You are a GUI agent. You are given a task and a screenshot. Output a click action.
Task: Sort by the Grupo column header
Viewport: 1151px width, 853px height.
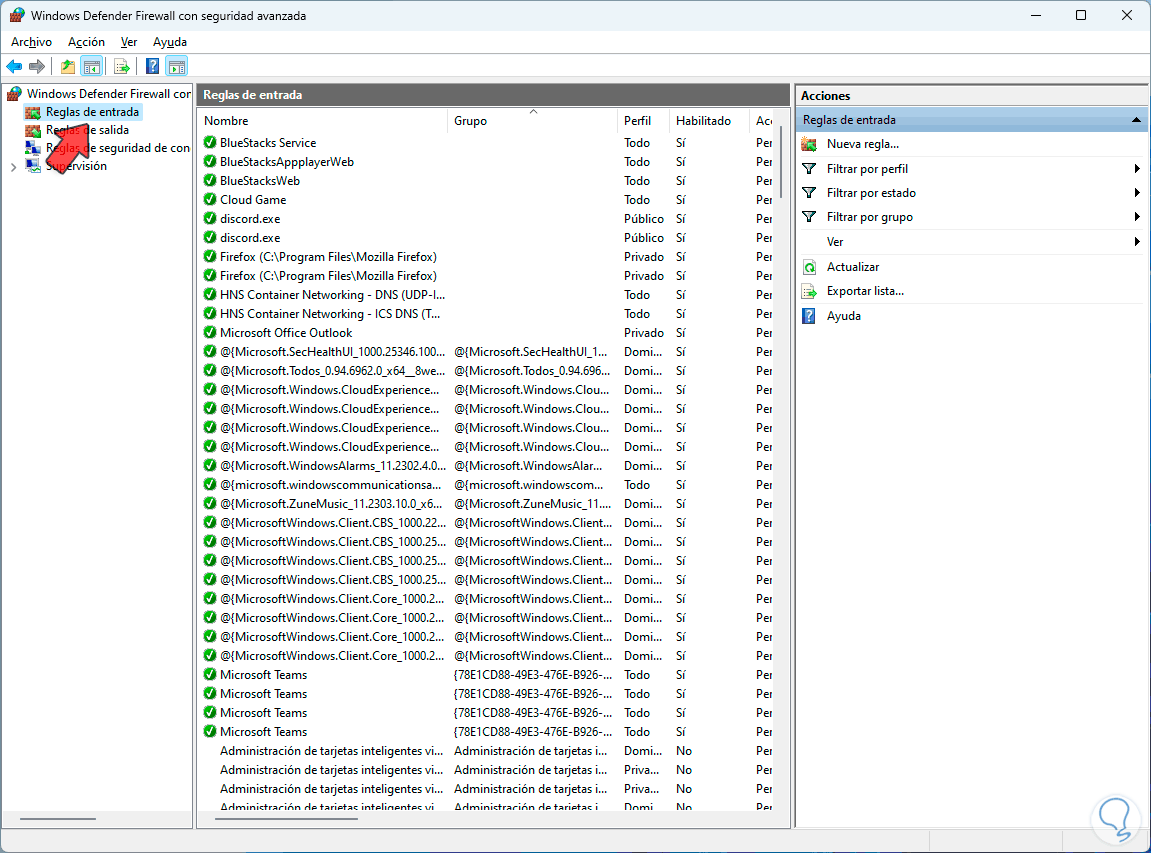(x=532, y=121)
